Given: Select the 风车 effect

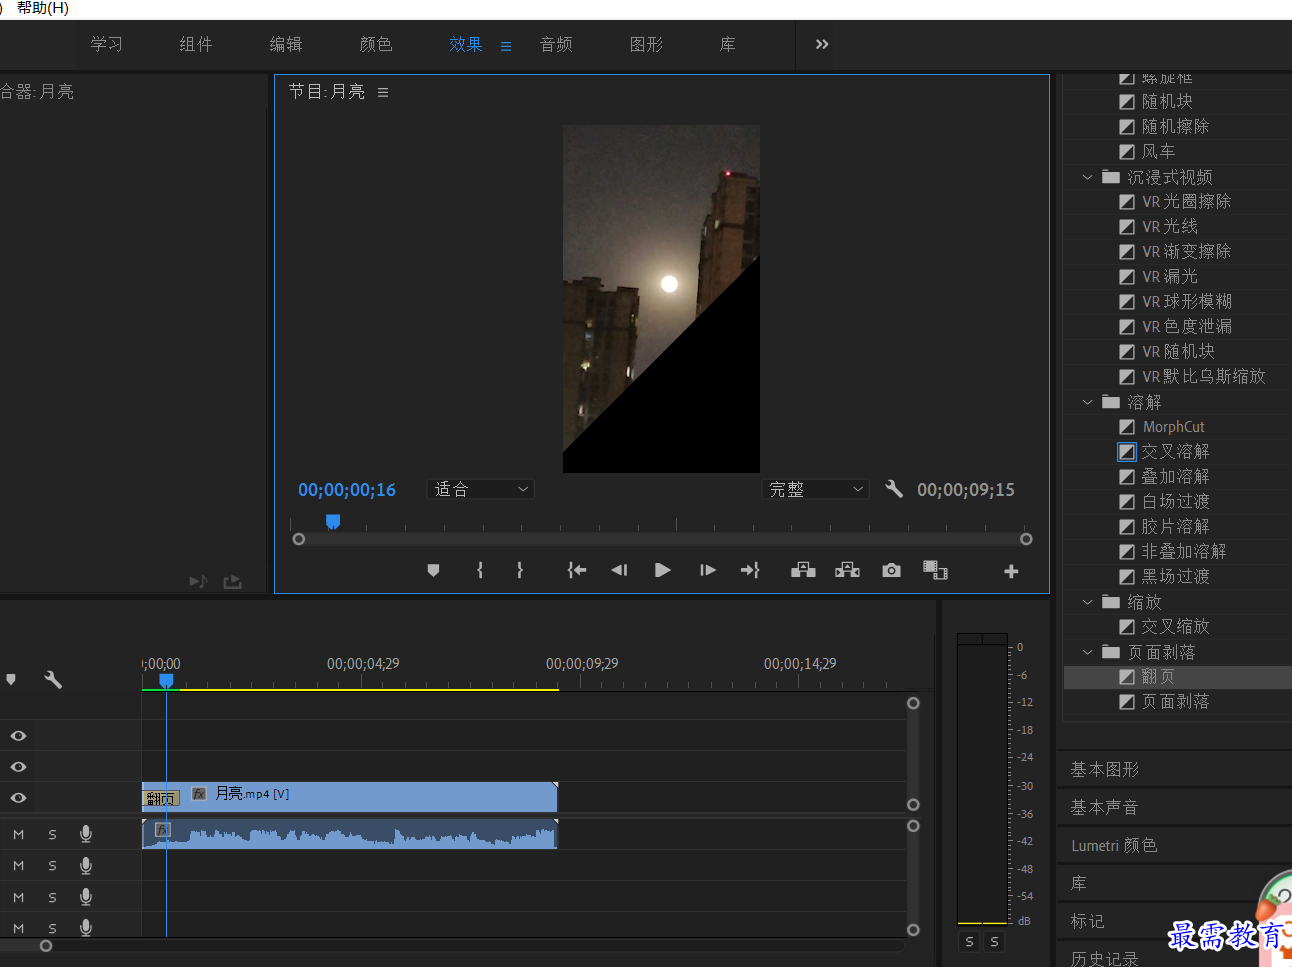Looking at the screenshot, I should pyautogui.click(x=1158, y=152).
